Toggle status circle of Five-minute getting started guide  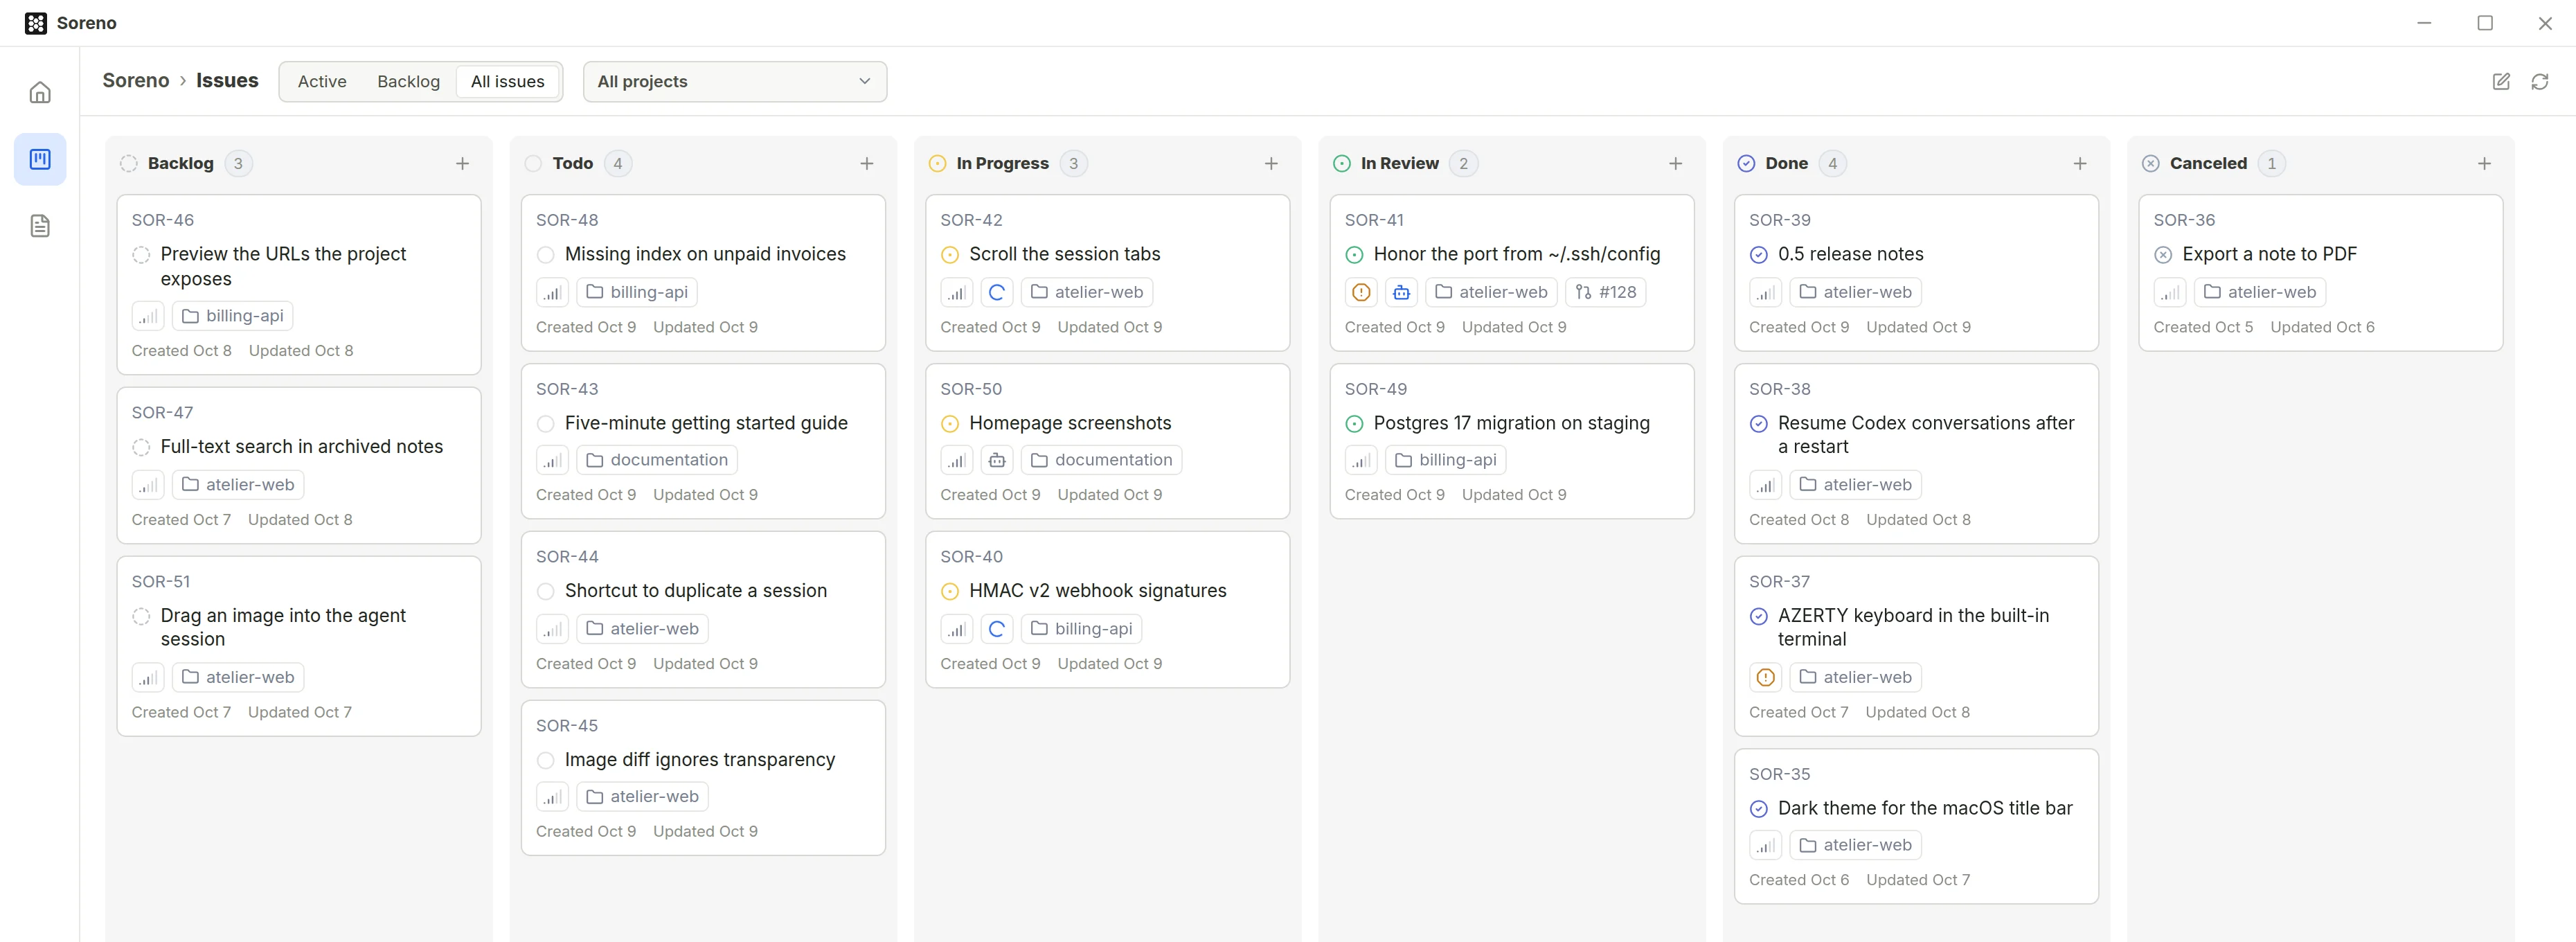[x=546, y=424]
